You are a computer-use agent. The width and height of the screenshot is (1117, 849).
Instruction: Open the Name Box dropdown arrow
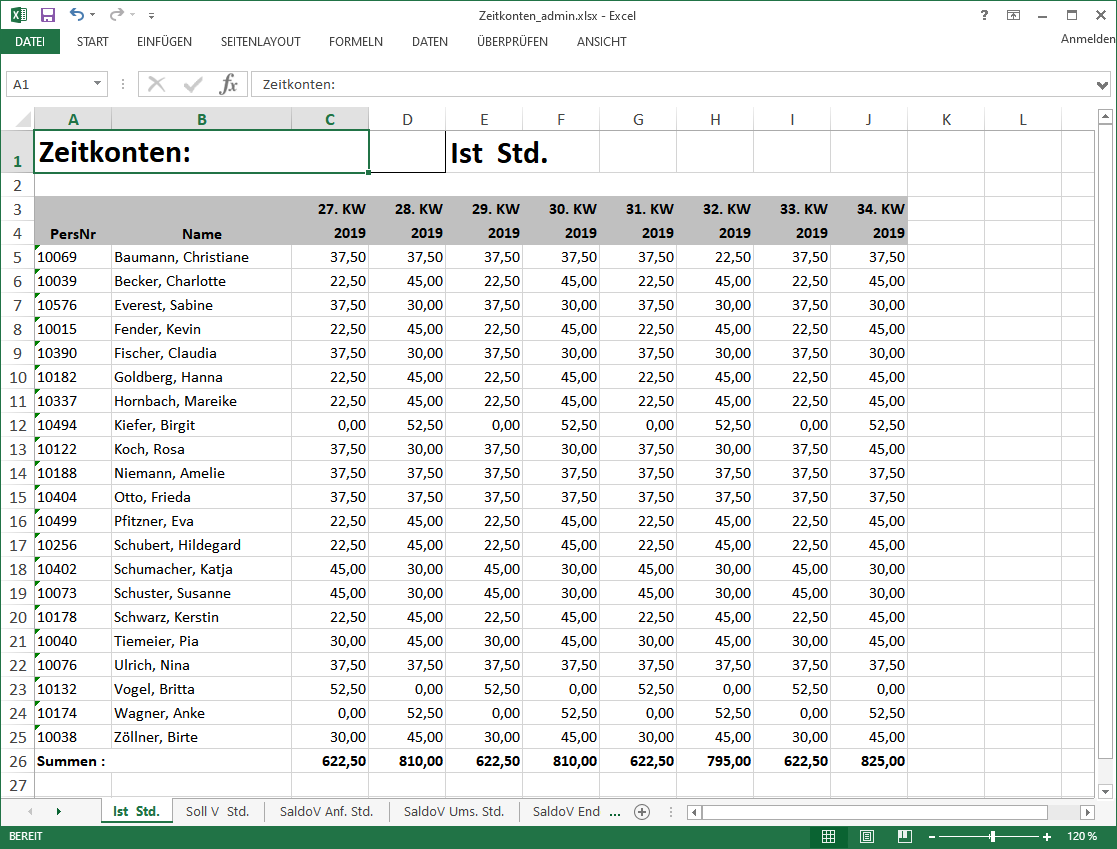click(x=98, y=85)
